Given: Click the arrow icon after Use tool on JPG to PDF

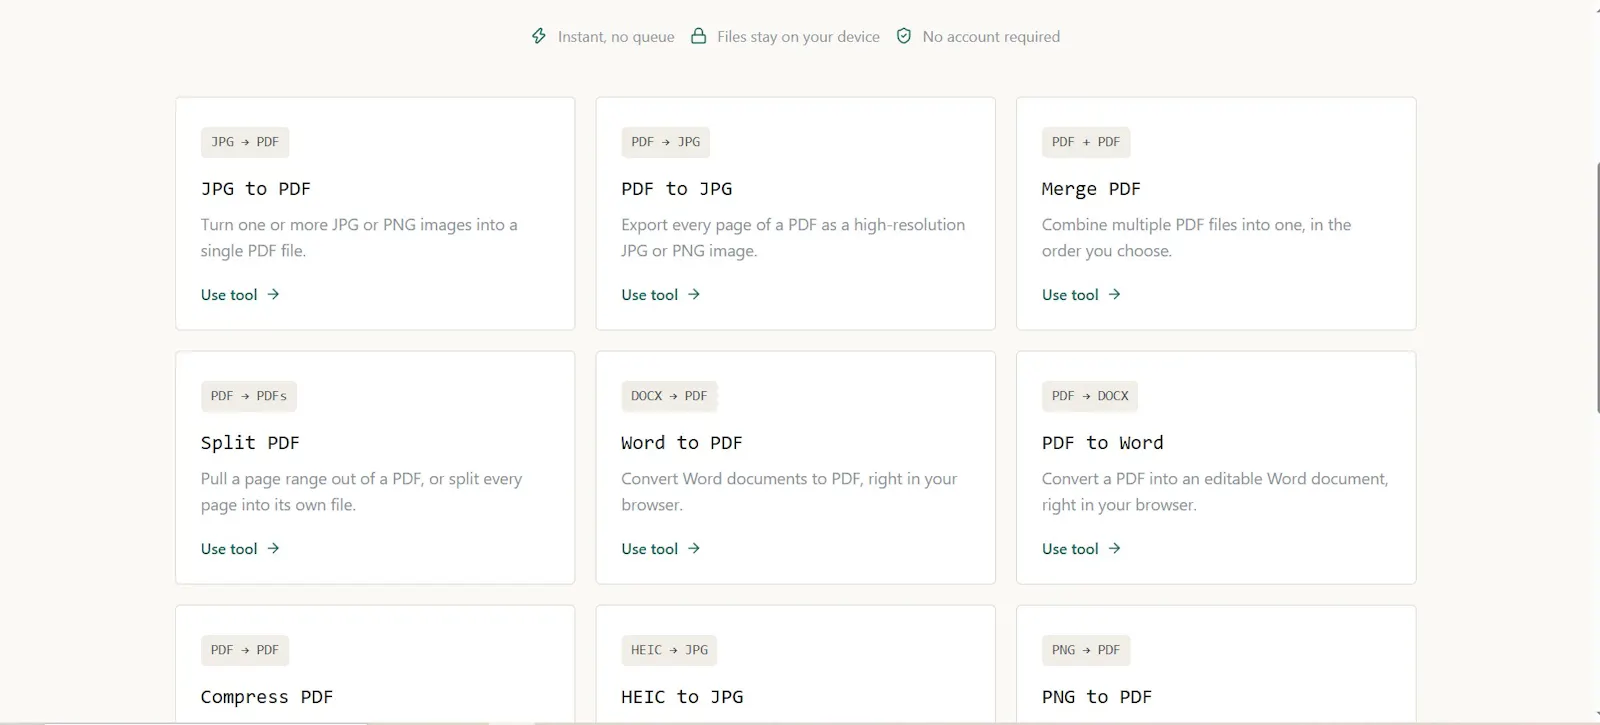Looking at the screenshot, I should coord(273,294).
